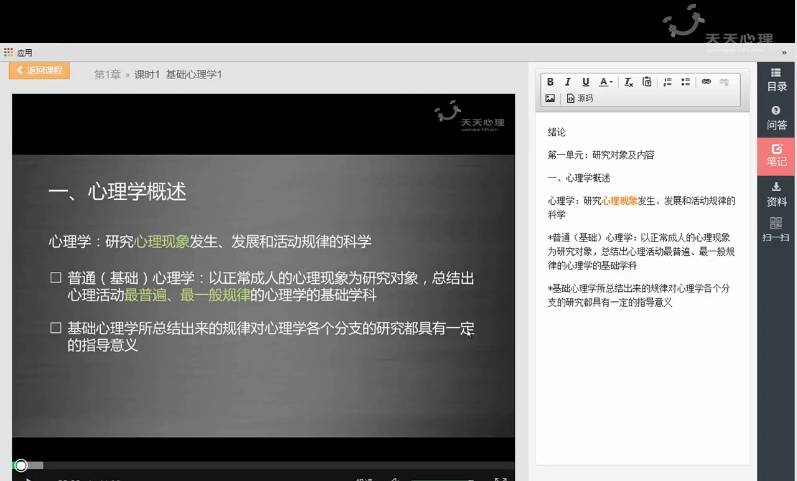Toggle the 源码 source code view
The image size is (797, 481).
580,98
